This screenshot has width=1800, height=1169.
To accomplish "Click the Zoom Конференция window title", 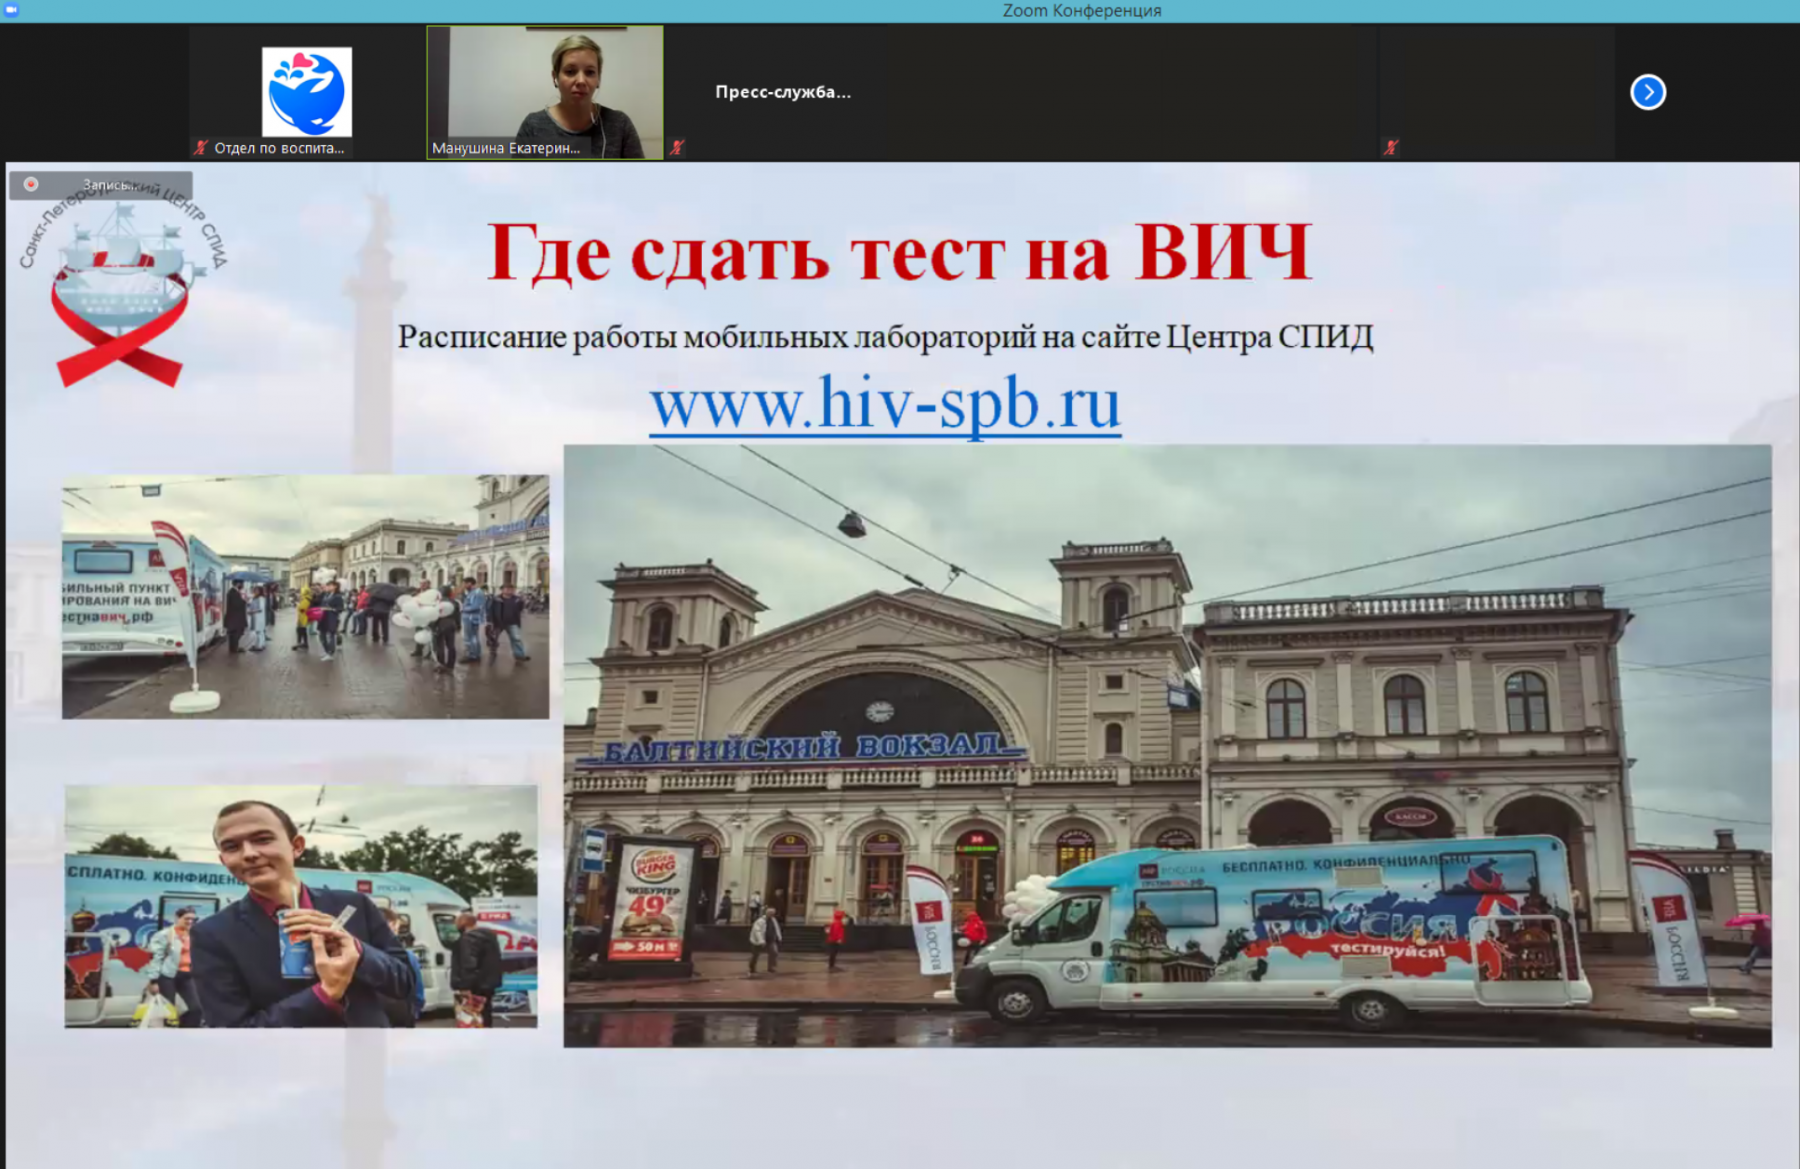I will pyautogui.click(x=1081, y=10).
